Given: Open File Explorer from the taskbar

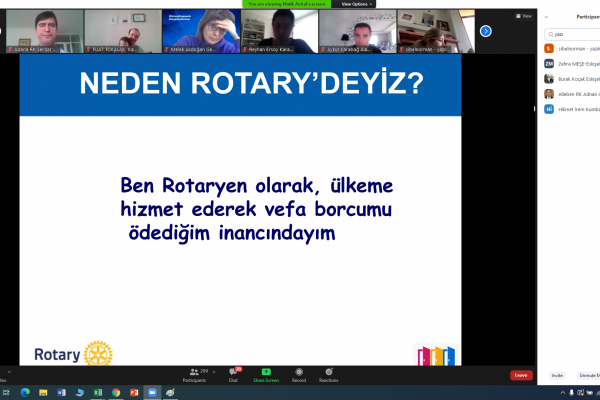Looking at the screenshot, I should click(x=43, y=392).
